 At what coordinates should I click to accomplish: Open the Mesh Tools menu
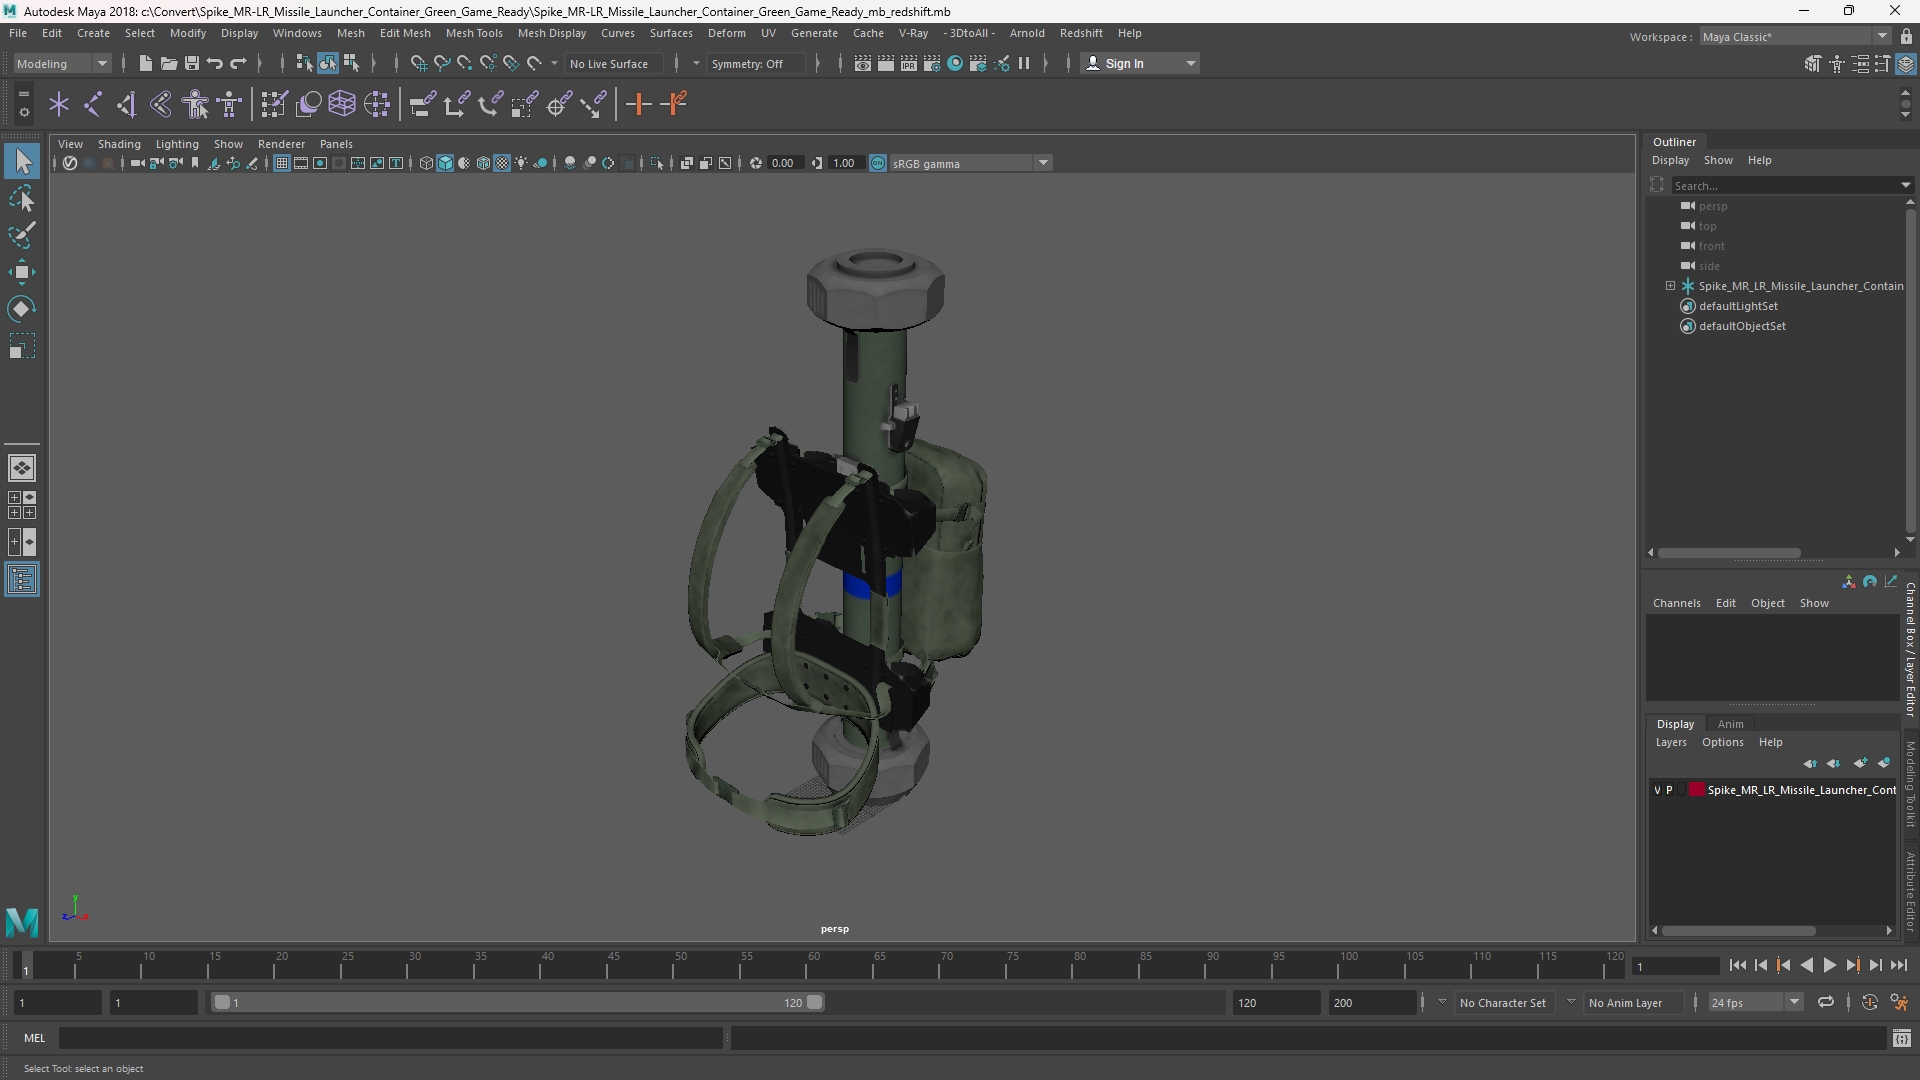(473, 33)
